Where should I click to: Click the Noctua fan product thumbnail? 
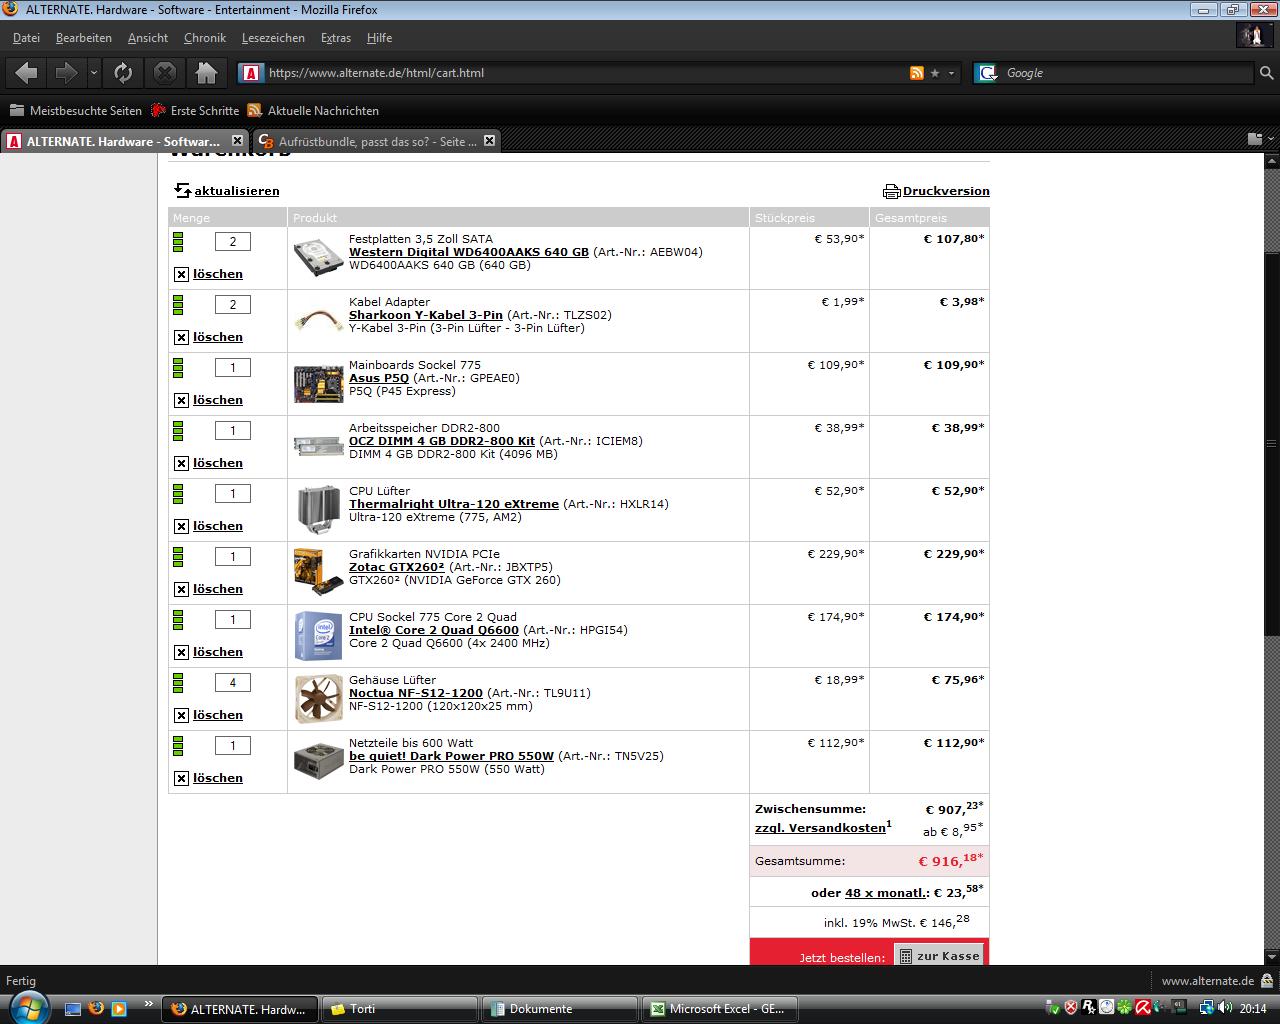point(318,699)
